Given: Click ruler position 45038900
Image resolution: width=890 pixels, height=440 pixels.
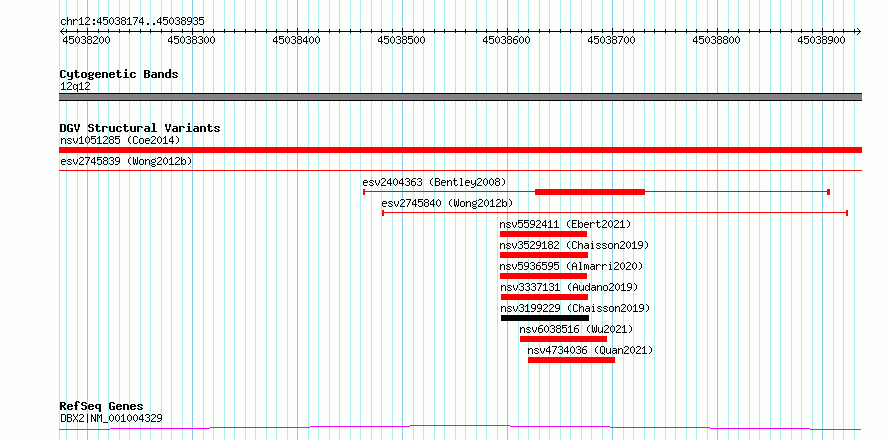Looking at the screenshot, I should click(821, 40).
